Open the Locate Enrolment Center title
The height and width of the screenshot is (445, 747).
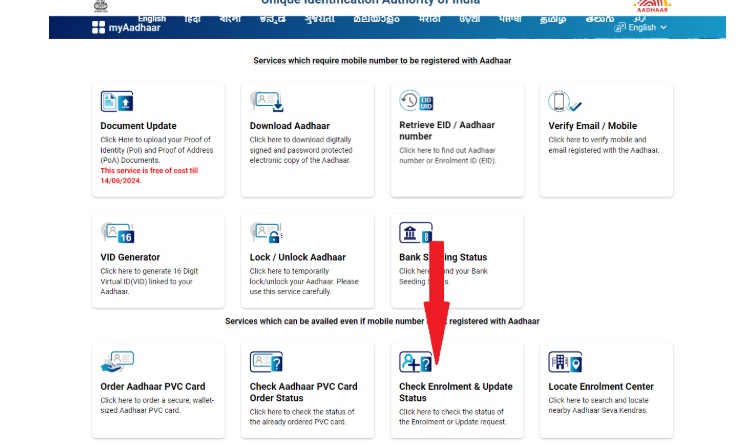(601, 386)
